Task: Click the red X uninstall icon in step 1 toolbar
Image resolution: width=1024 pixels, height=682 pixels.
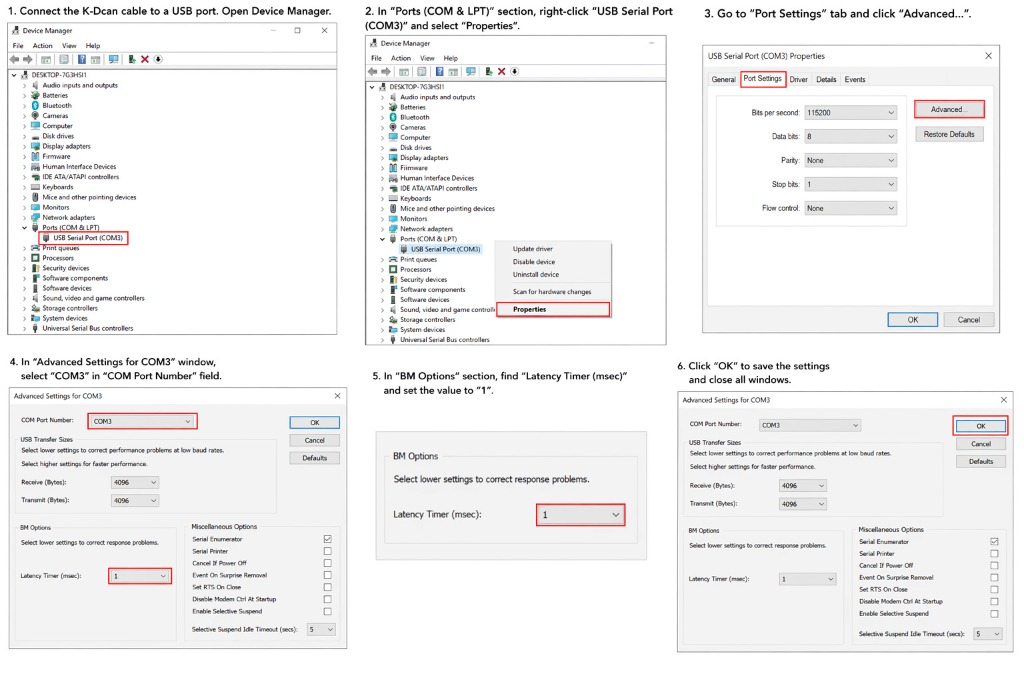Action: pos(145,59)
